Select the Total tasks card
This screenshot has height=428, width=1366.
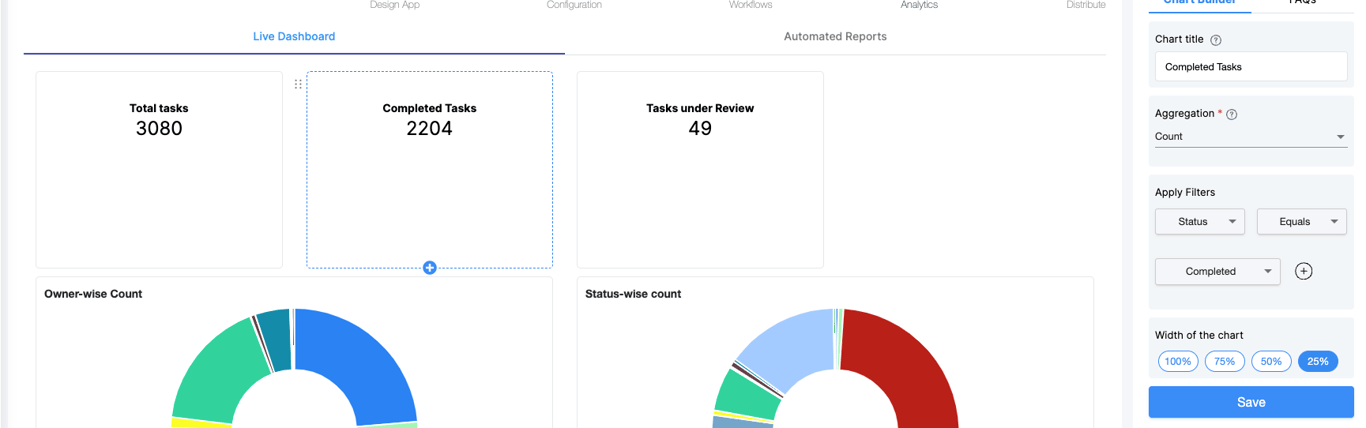159,169
